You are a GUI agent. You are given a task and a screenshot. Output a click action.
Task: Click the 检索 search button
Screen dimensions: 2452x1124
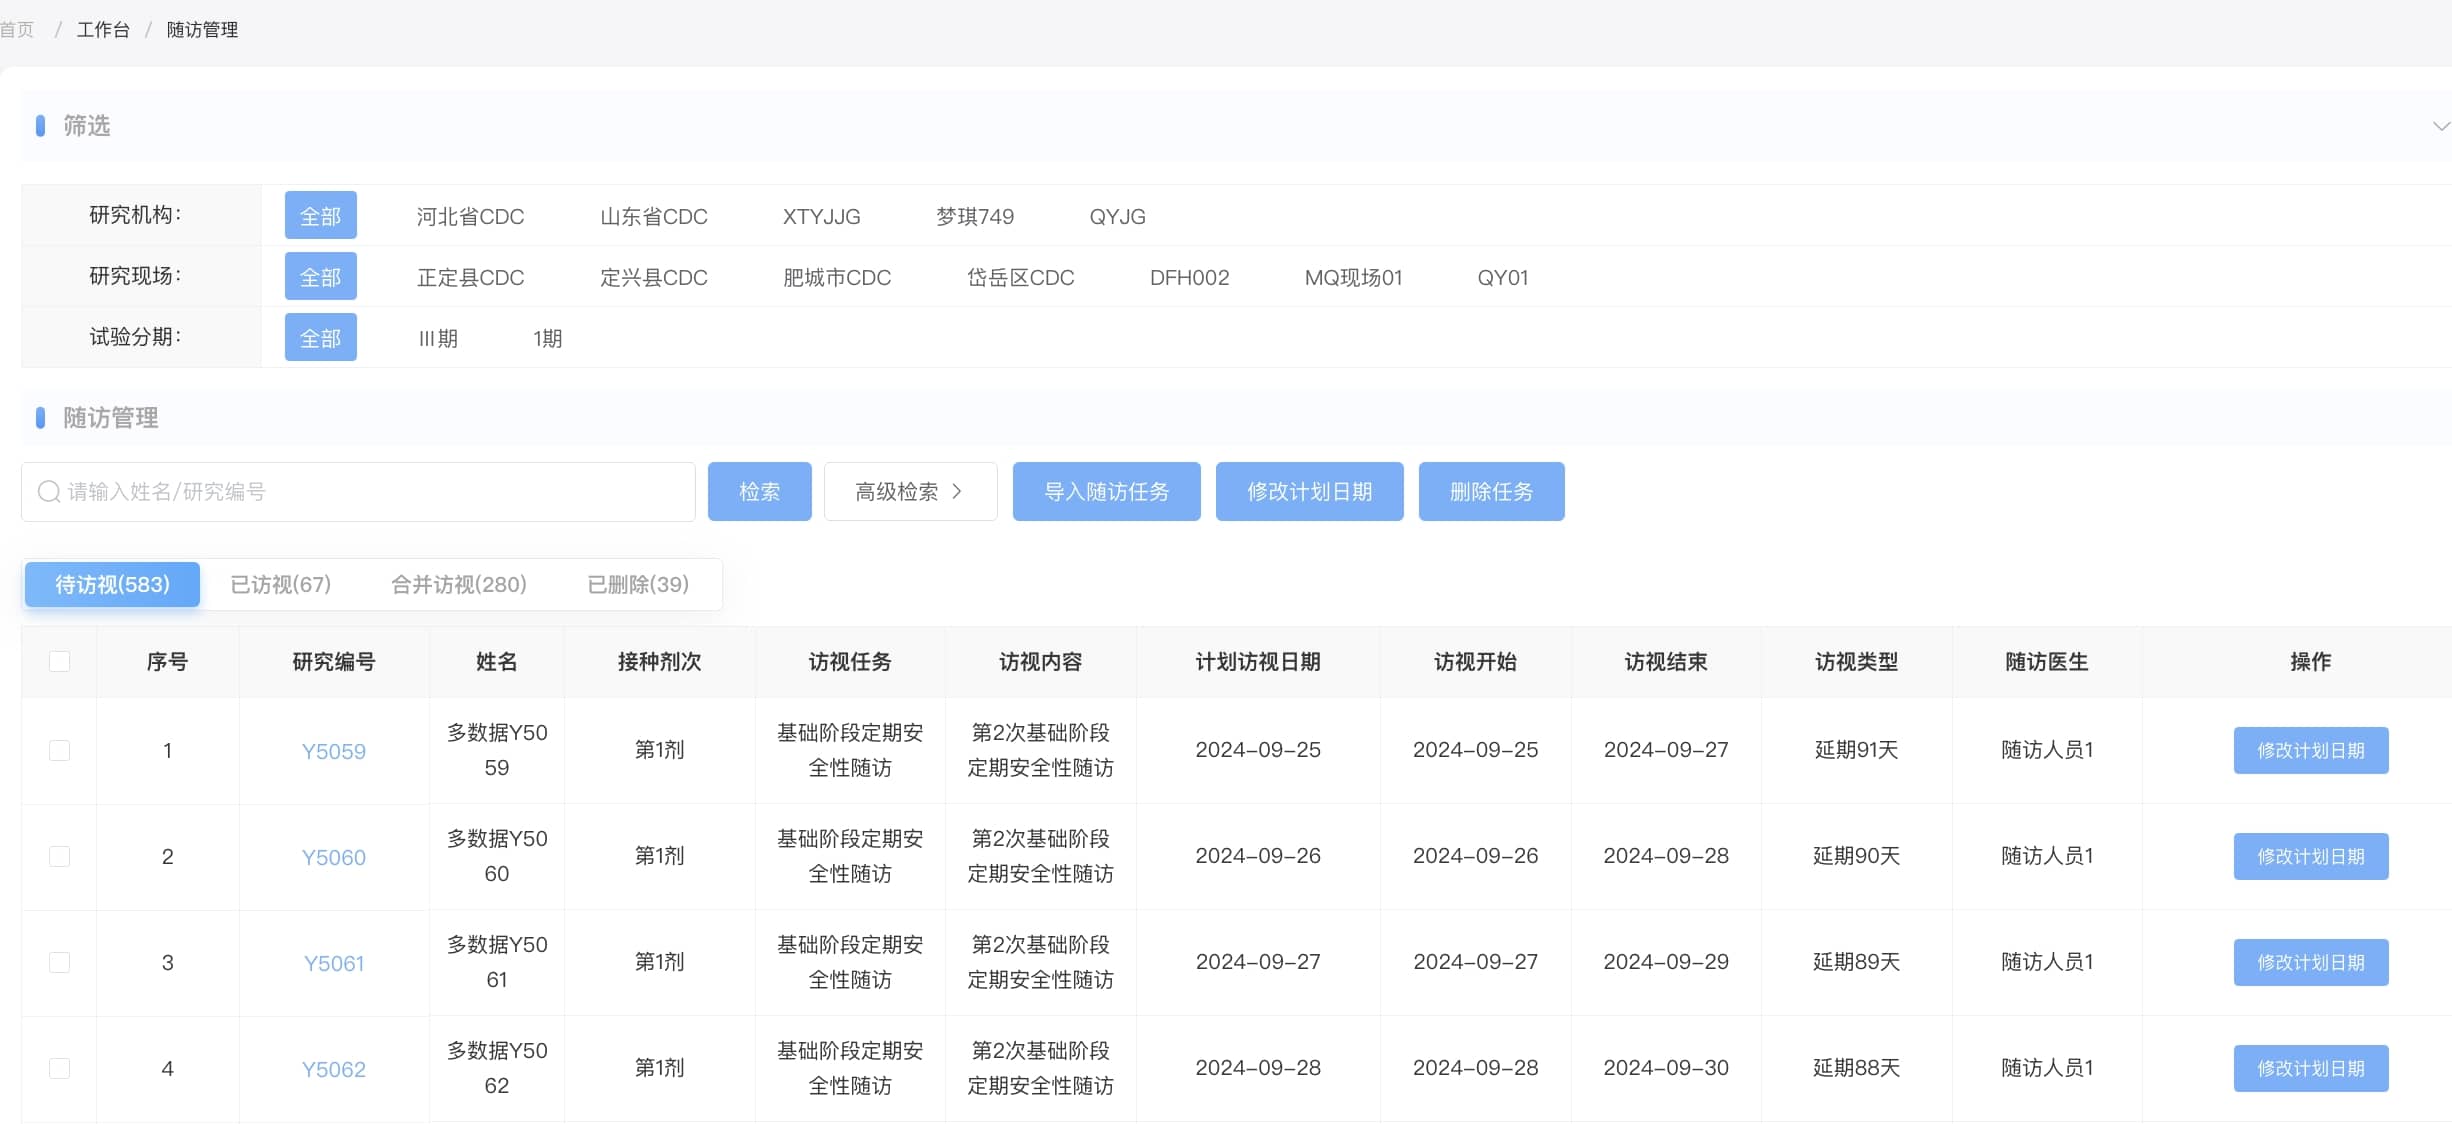click(x=760, y=492)
